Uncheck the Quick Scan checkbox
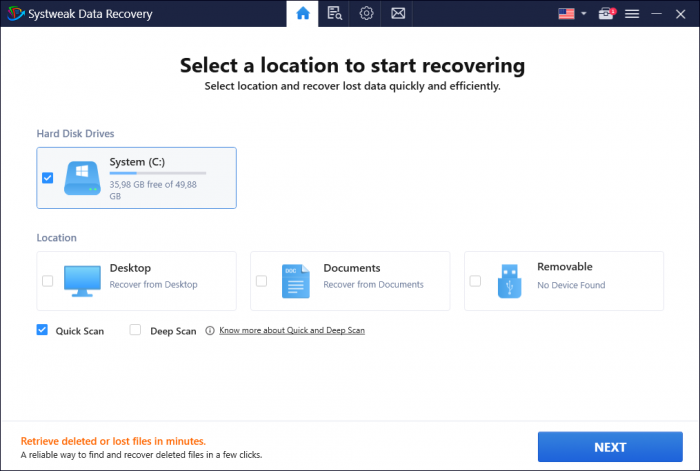Viewport: 700px width, 471px height. pyautogui.click(x=42, y=329)
